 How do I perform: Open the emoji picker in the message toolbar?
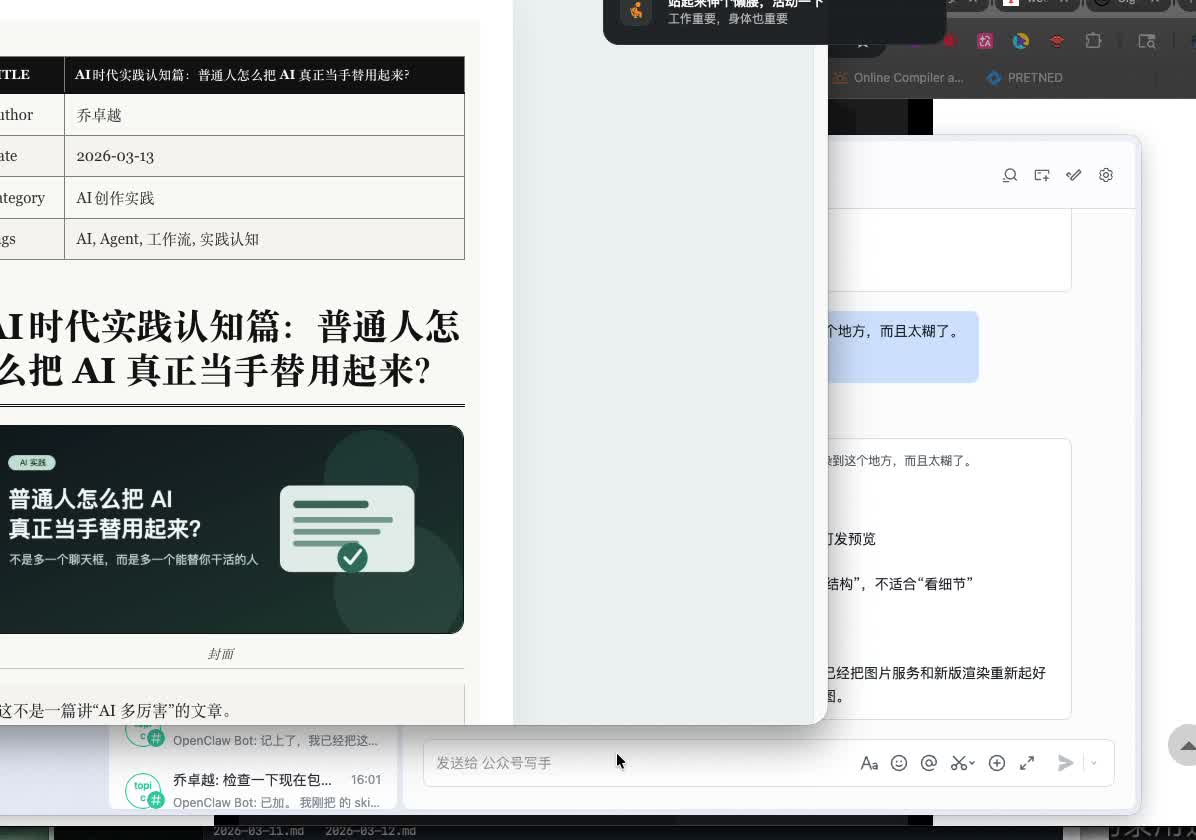tap(899, 763)
